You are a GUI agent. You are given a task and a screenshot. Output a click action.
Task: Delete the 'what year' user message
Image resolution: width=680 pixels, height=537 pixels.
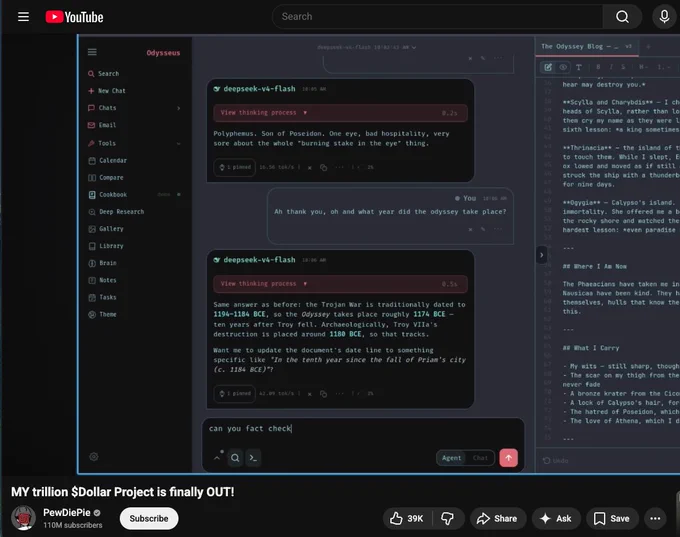[x=470, y=229]
